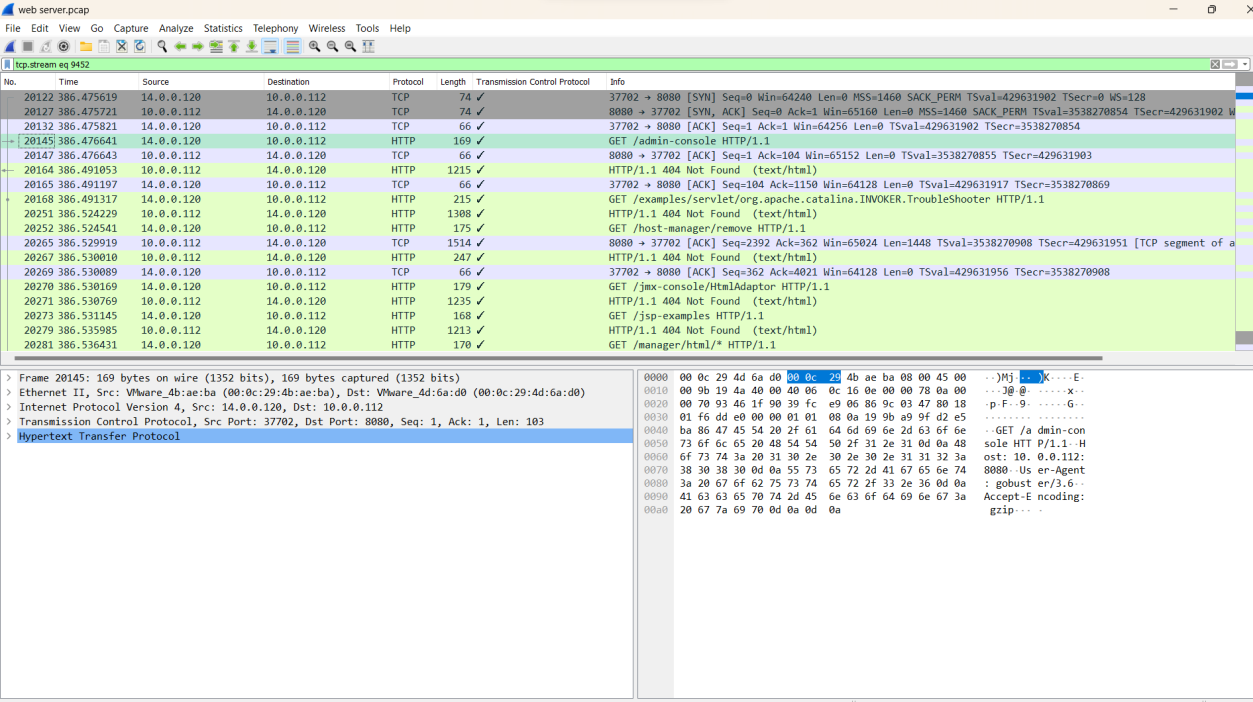Open capture options gear icon
Image resolution: width=1253 pixels, height=702 pixels.
64,47
